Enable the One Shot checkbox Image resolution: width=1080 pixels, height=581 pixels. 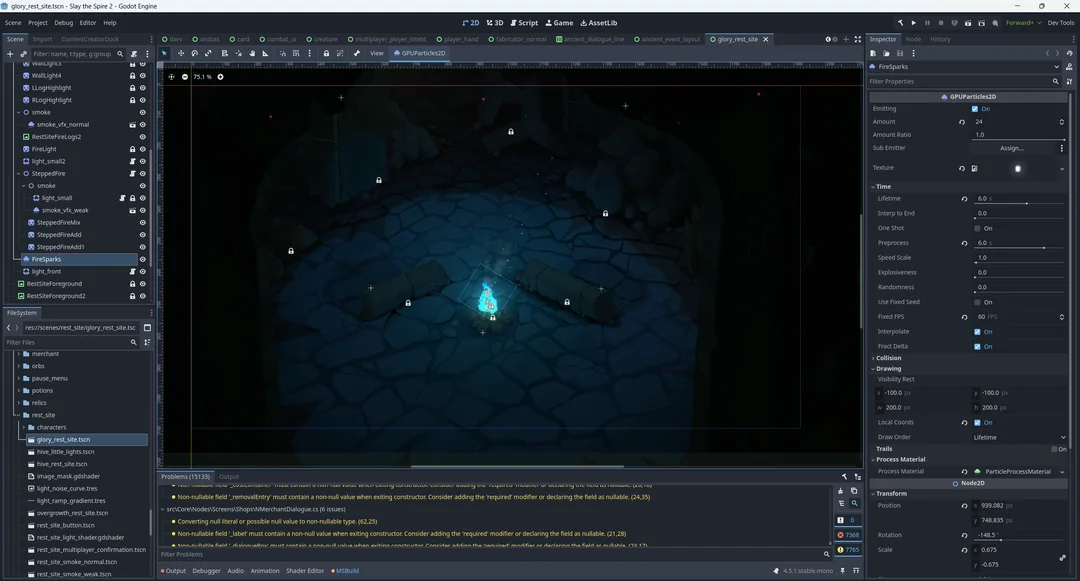click(977, 228)
